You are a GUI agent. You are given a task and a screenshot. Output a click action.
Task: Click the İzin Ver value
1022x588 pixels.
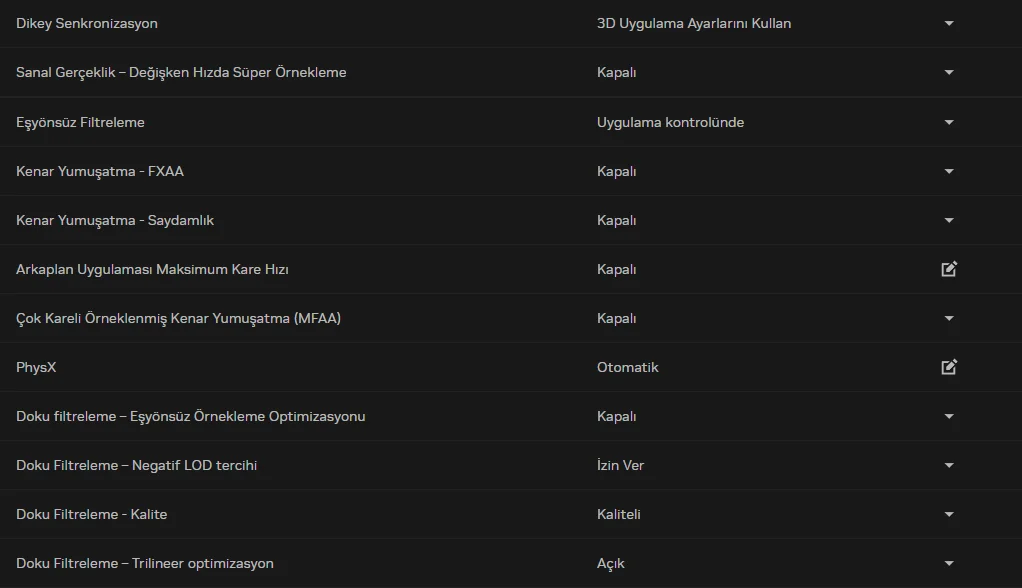pyautogui.click(x=620, y=465)
